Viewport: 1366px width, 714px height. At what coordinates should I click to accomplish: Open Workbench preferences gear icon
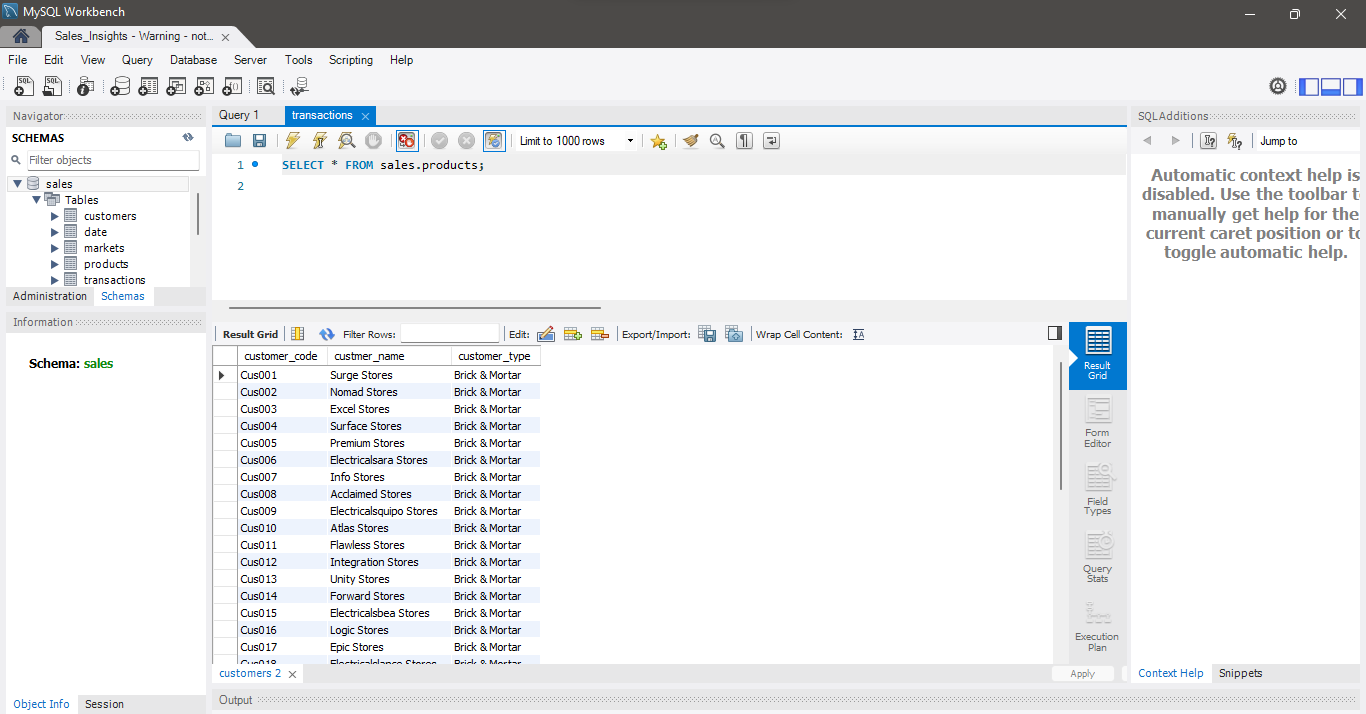tap(1278, 86)
